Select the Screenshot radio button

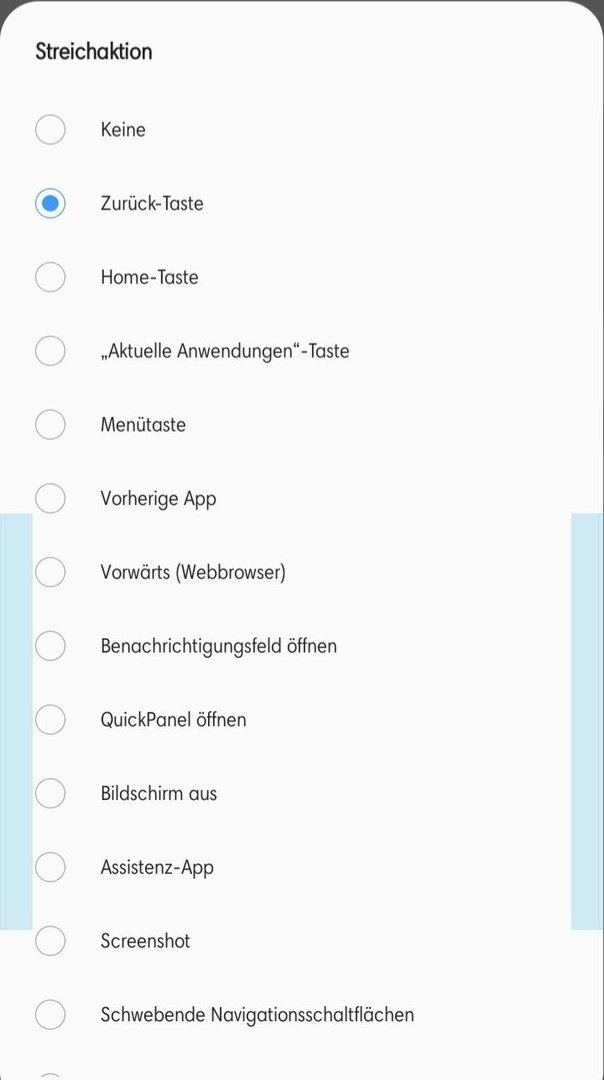(x=50, y=940)
